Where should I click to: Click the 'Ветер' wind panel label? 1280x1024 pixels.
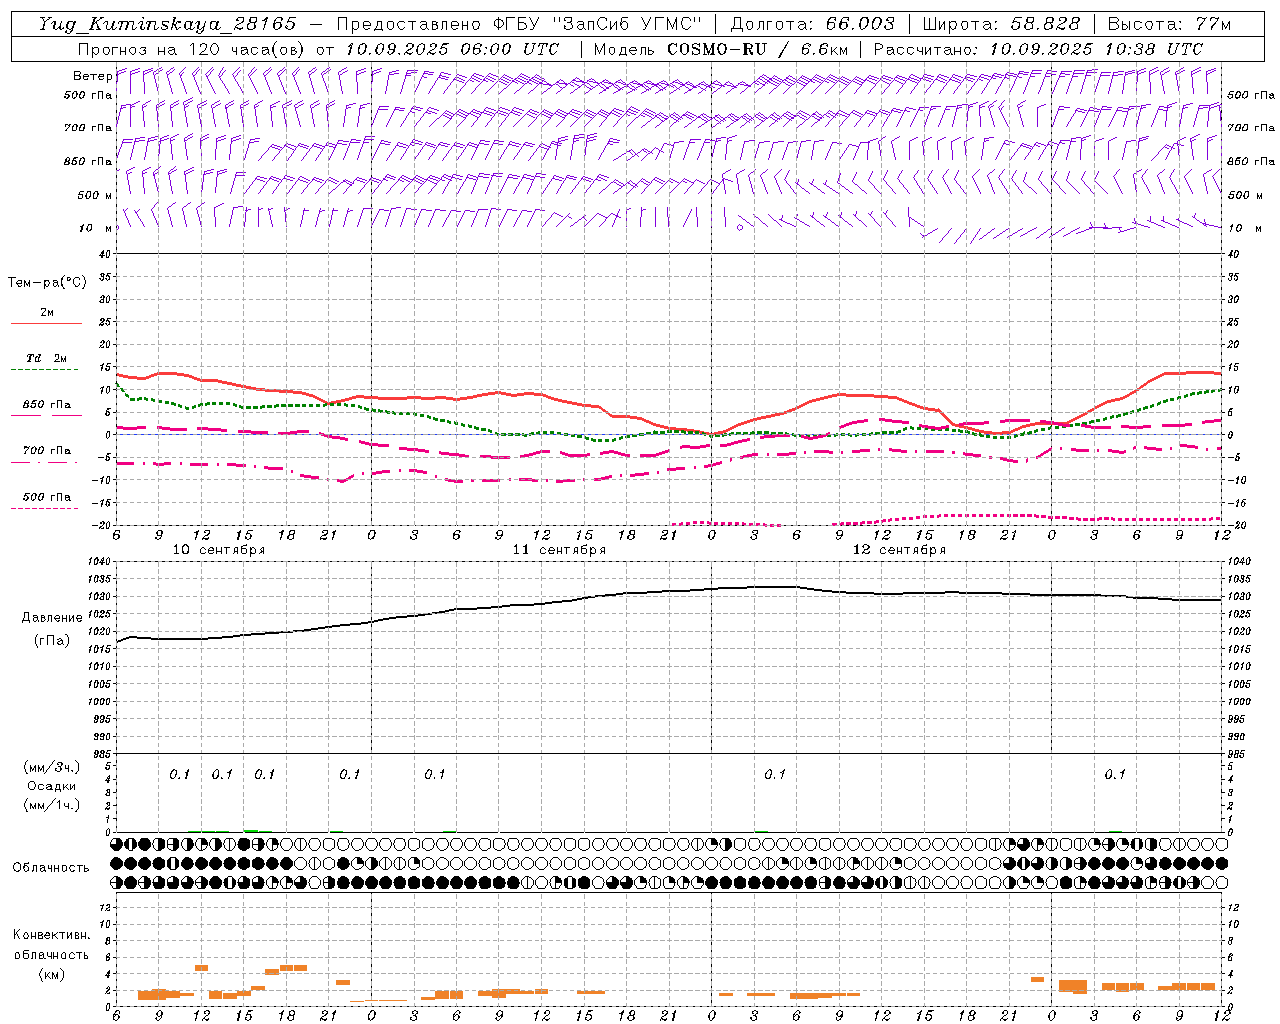pyautogui.click(x=92, y=76)
